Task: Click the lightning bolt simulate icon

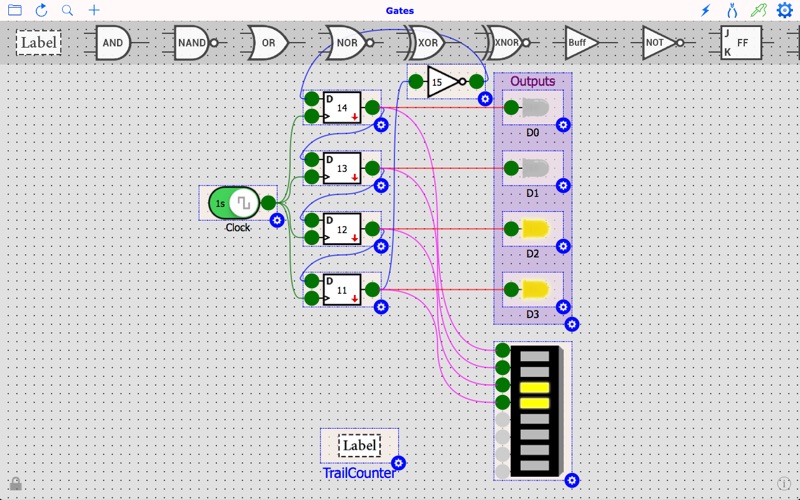Action: click(x=706, y=10)
